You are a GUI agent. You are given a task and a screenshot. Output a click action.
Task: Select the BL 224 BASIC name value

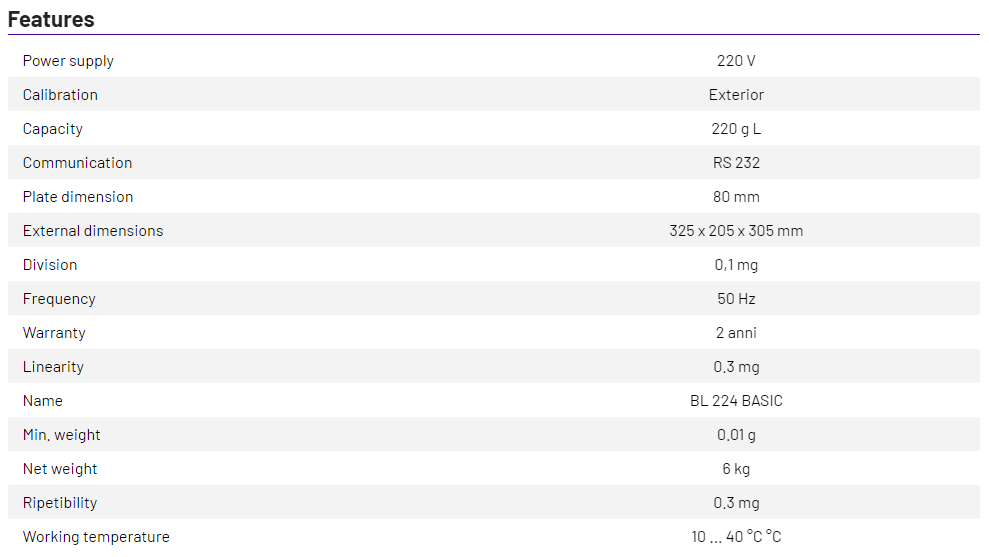[736, 401]
